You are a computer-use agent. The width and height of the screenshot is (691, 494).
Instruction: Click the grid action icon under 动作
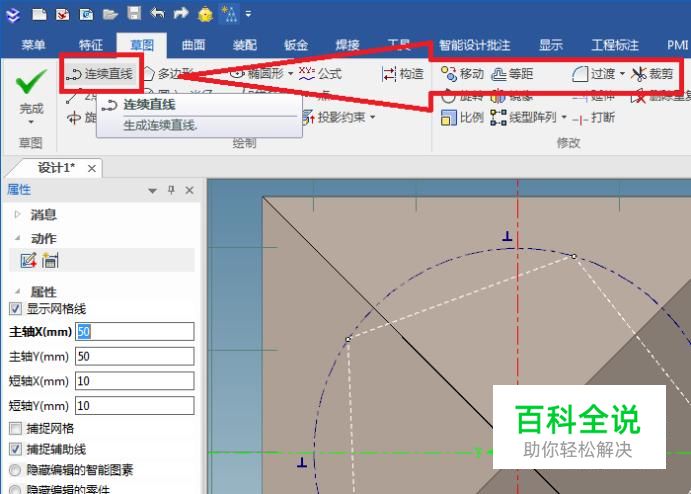click(50, 260)
